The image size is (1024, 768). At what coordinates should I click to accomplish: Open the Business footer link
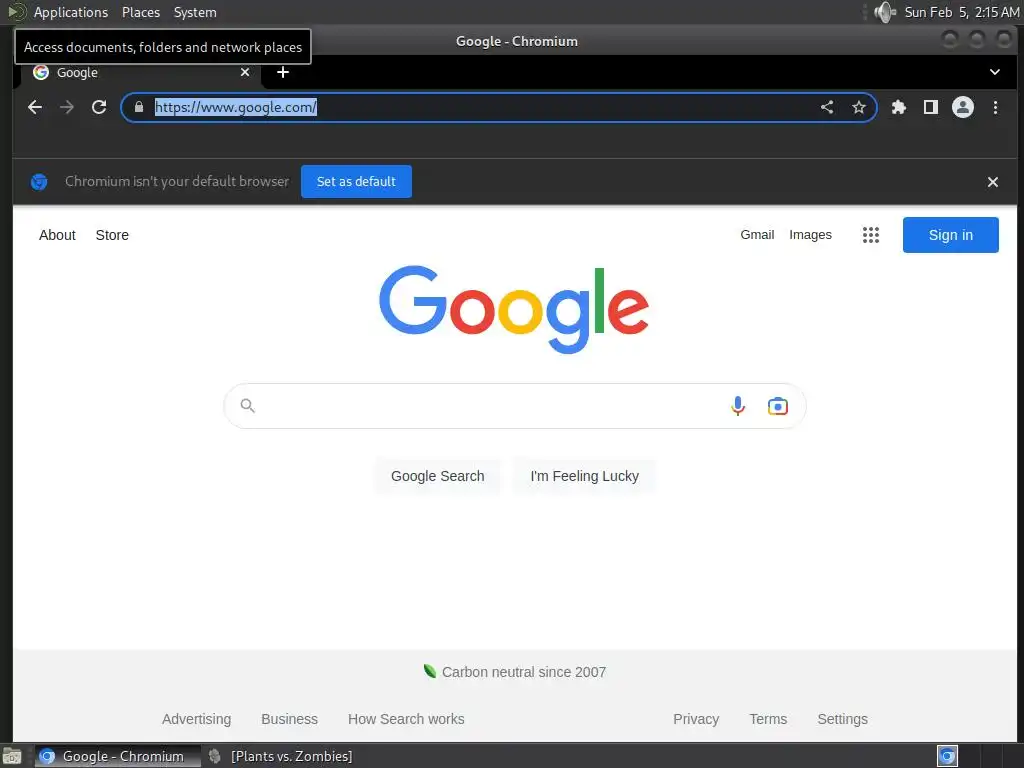point(289,719)
